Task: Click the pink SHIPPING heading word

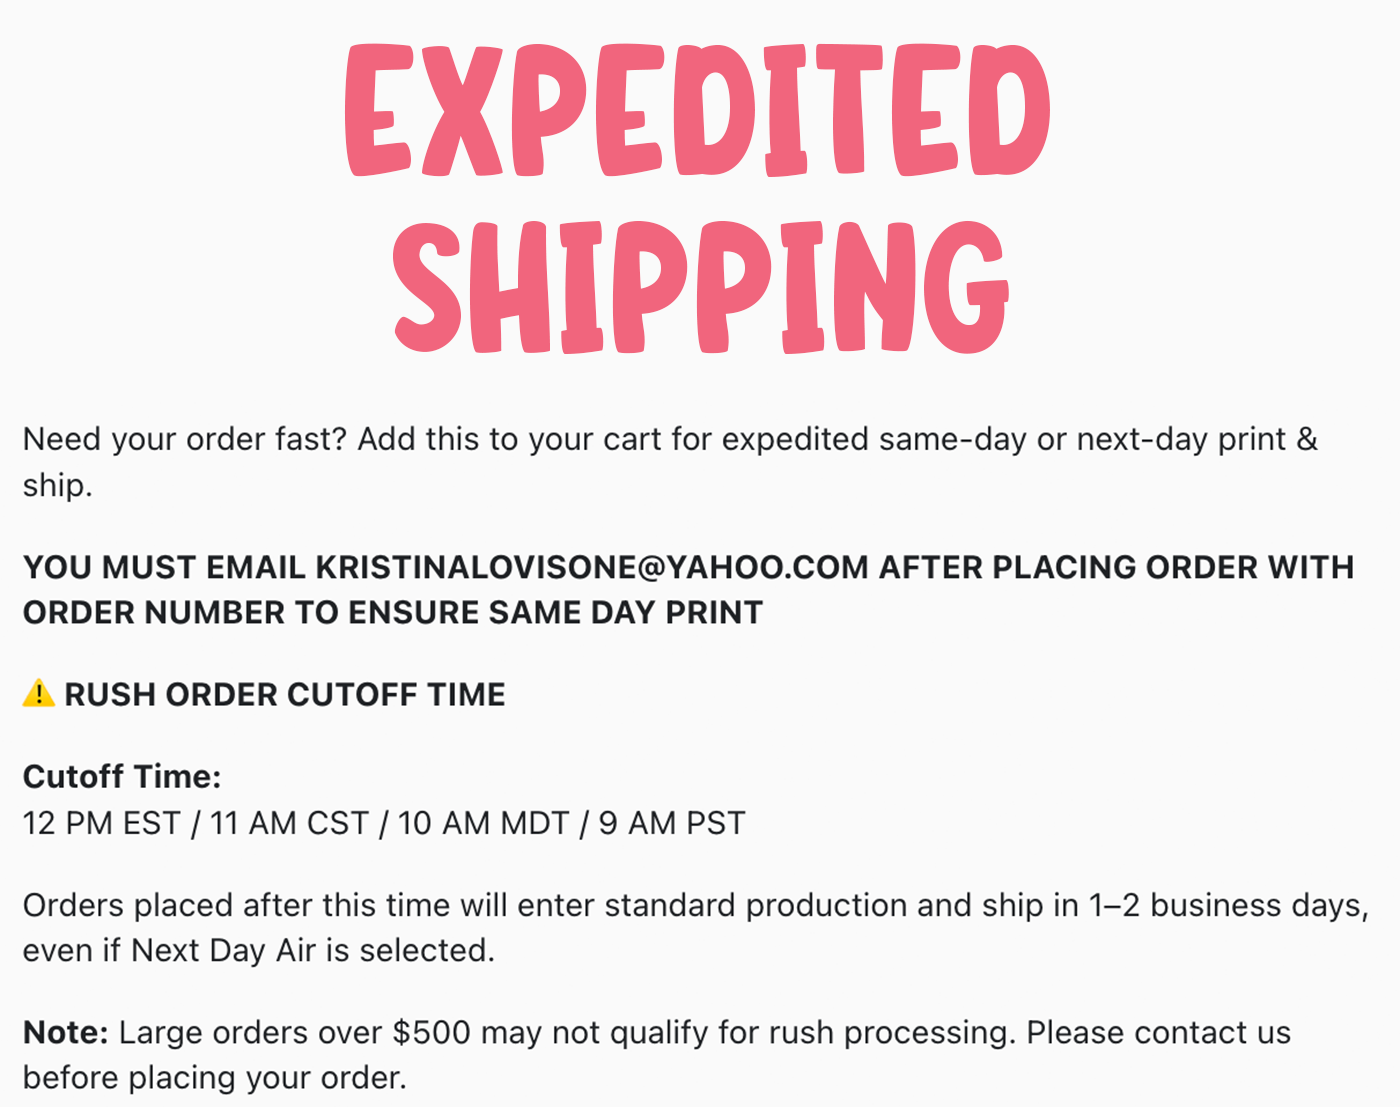Action: [700, 288]
